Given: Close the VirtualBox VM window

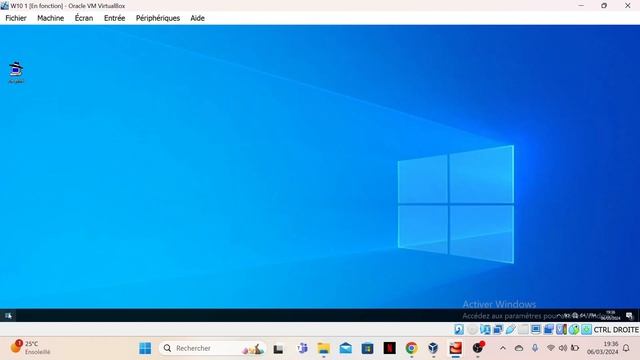Looking at the screenshot, I should 627,5.
